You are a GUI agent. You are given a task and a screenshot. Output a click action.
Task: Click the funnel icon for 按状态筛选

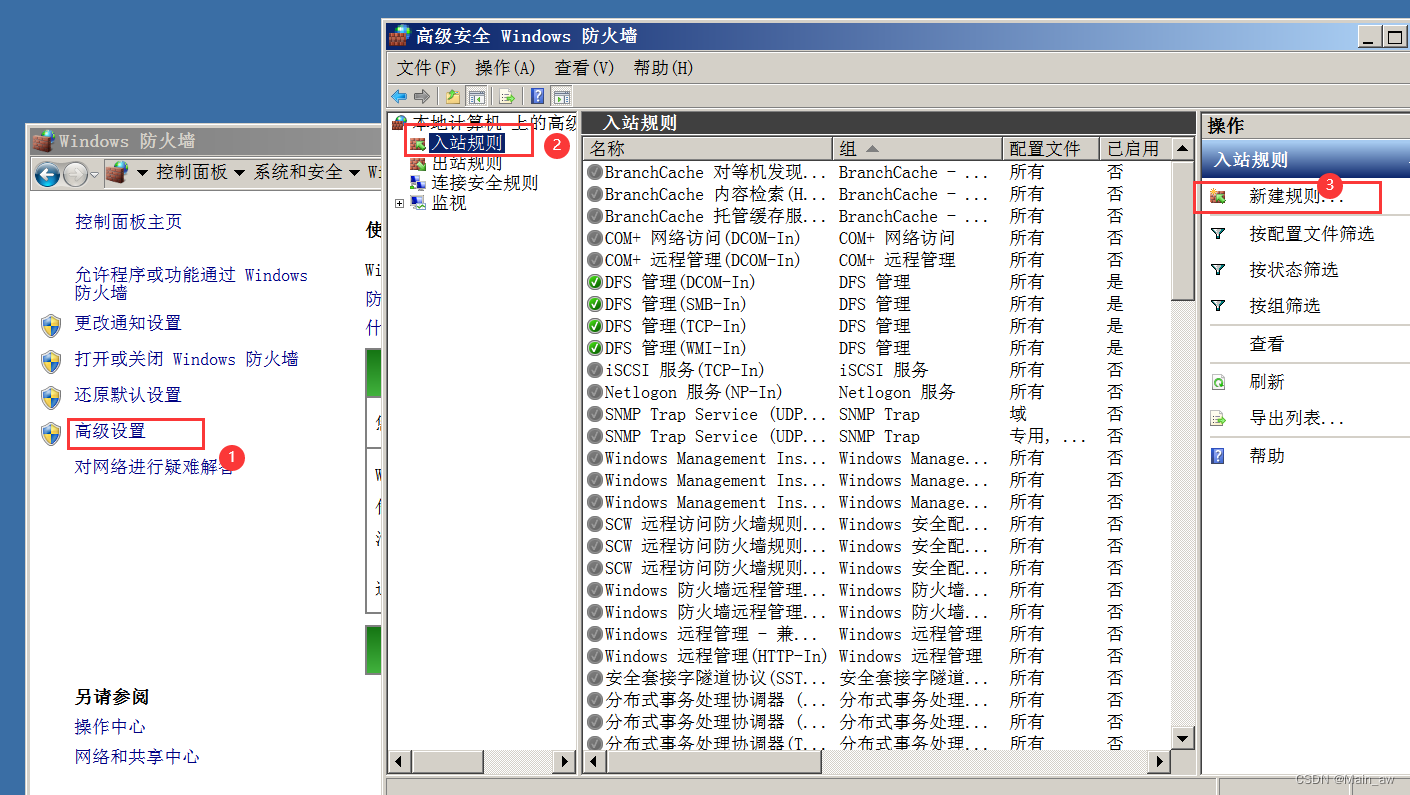click(1218, 270)
